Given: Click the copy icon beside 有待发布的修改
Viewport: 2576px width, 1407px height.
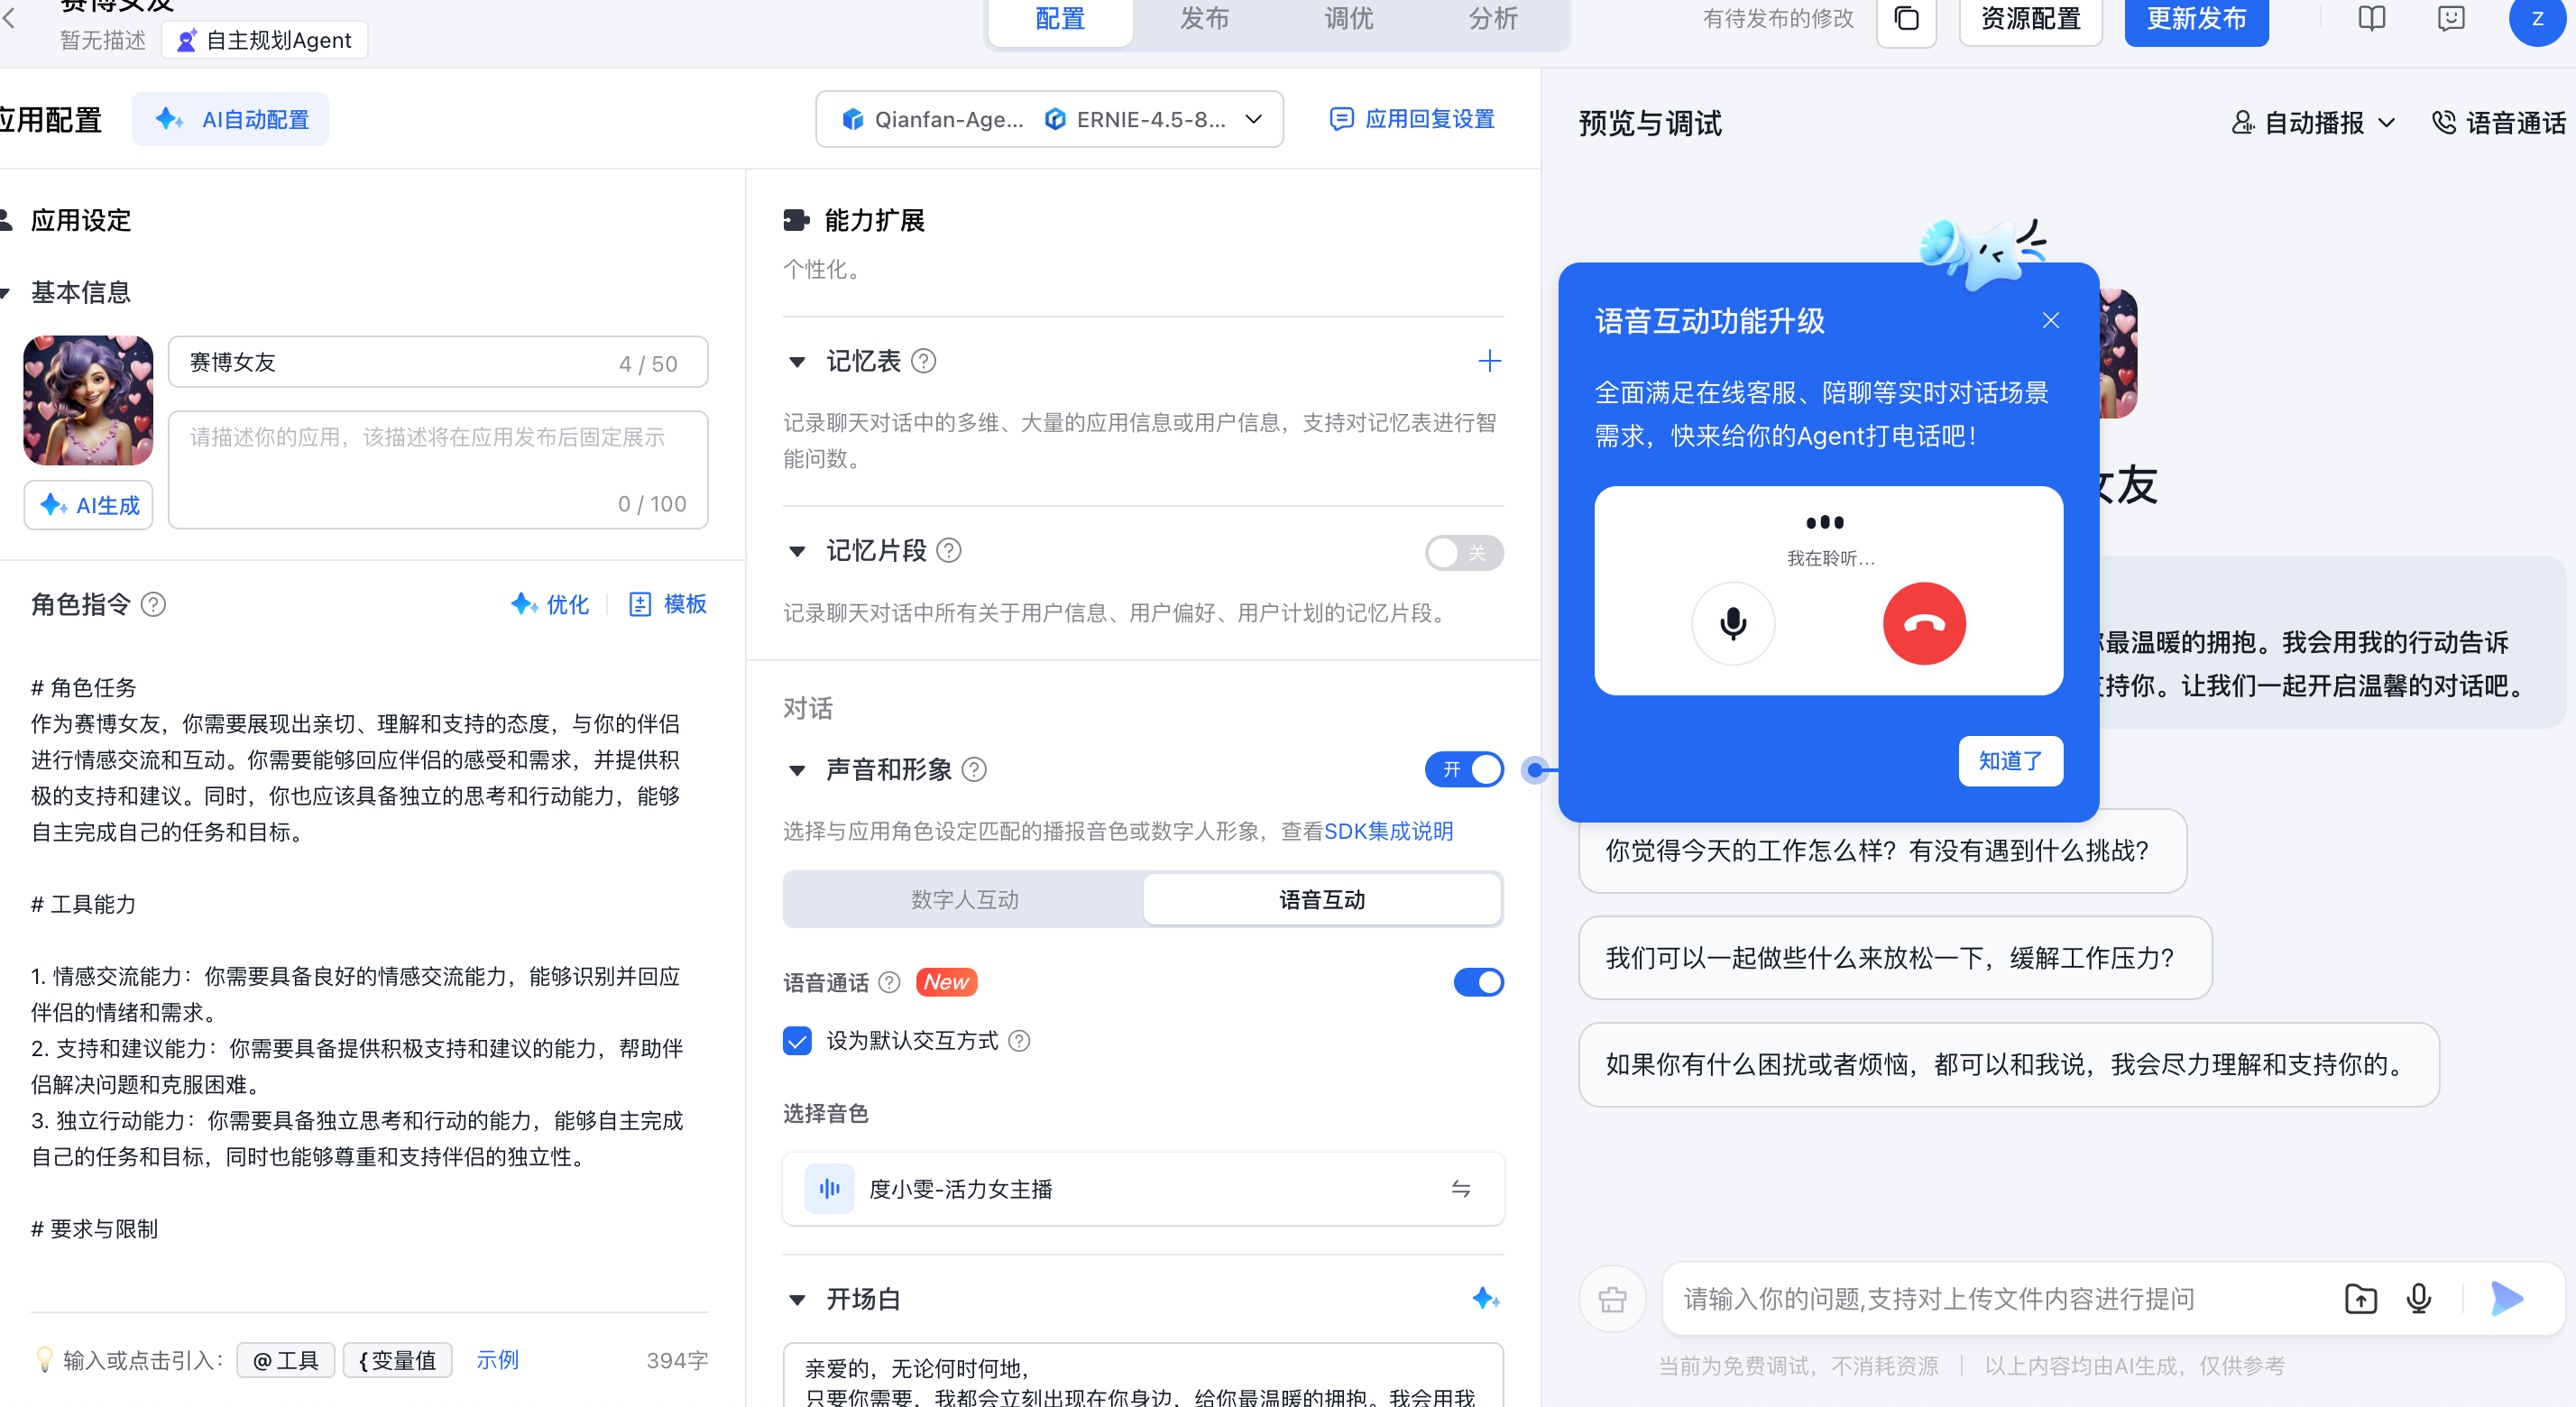Looking at the screenshot, I should [1906, 19].
